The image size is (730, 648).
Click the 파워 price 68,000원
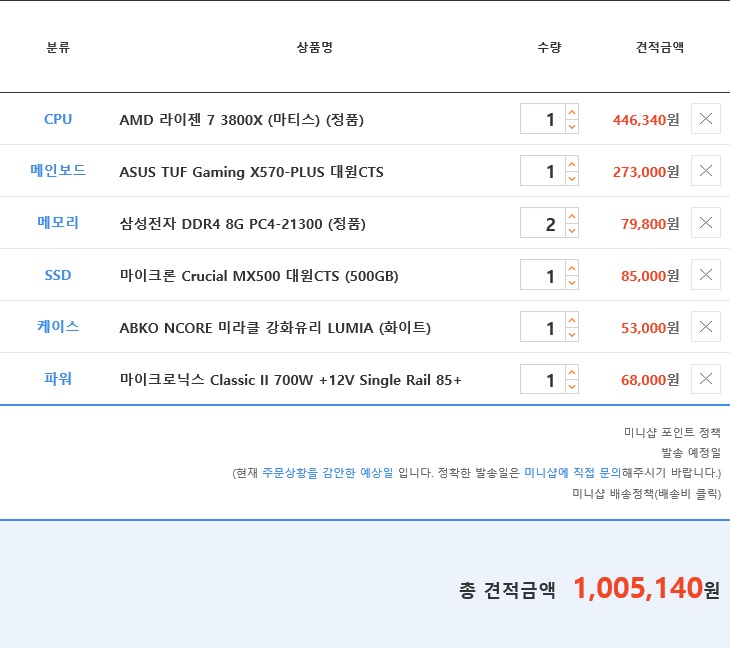650,380
